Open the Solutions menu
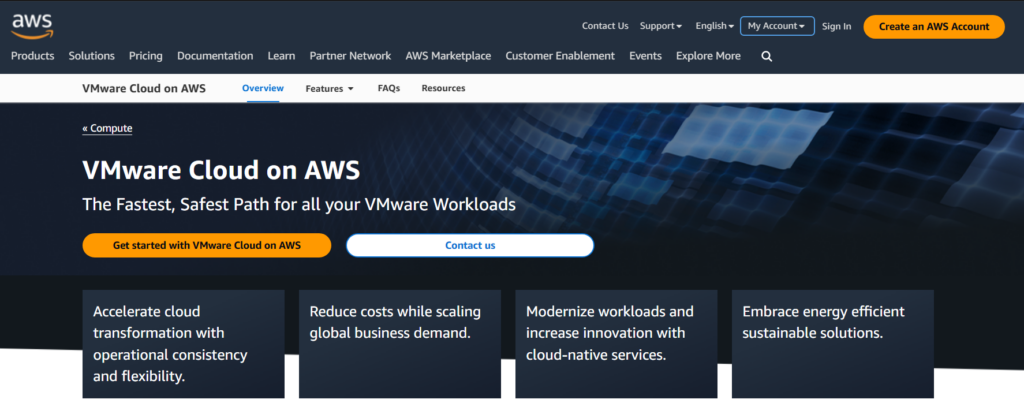Viewport: 1024px width, 418px height. click(x=92, y=56)
